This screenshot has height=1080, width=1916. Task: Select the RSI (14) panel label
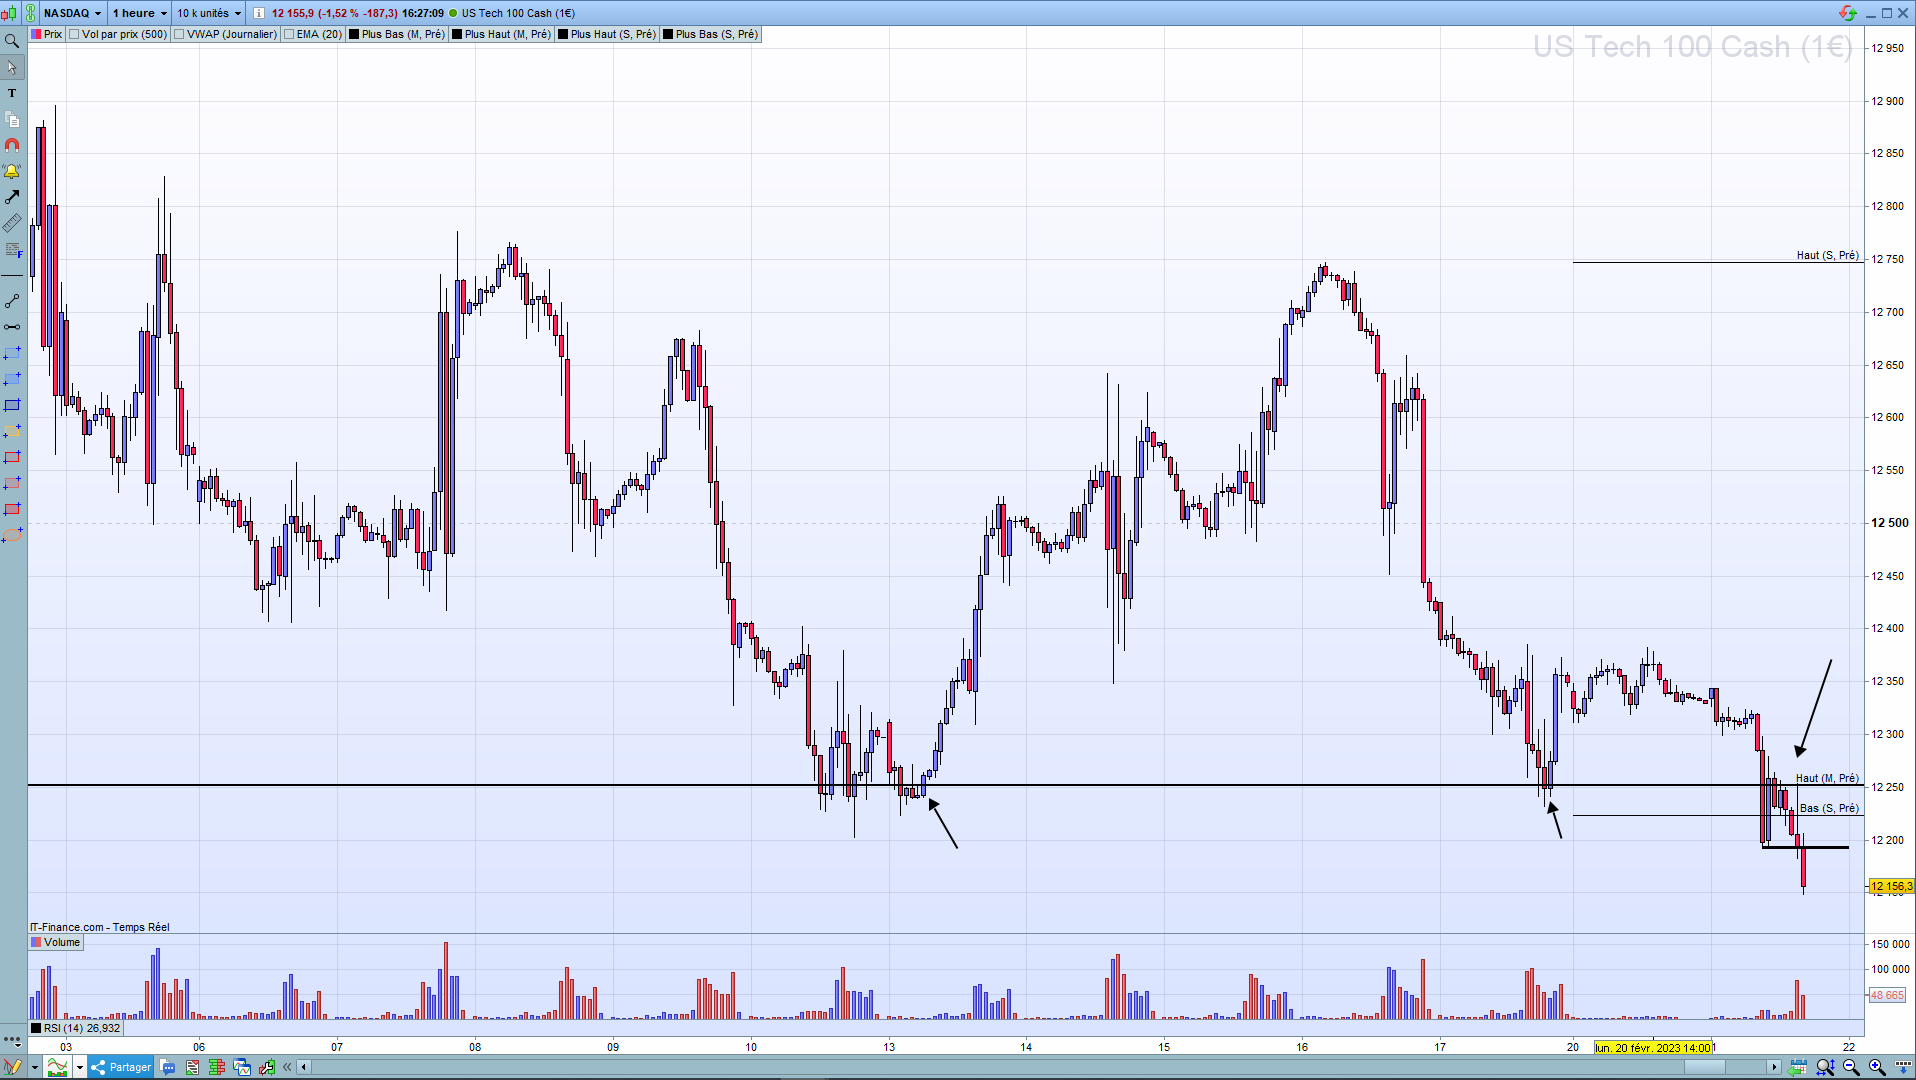click(76, 1028)
